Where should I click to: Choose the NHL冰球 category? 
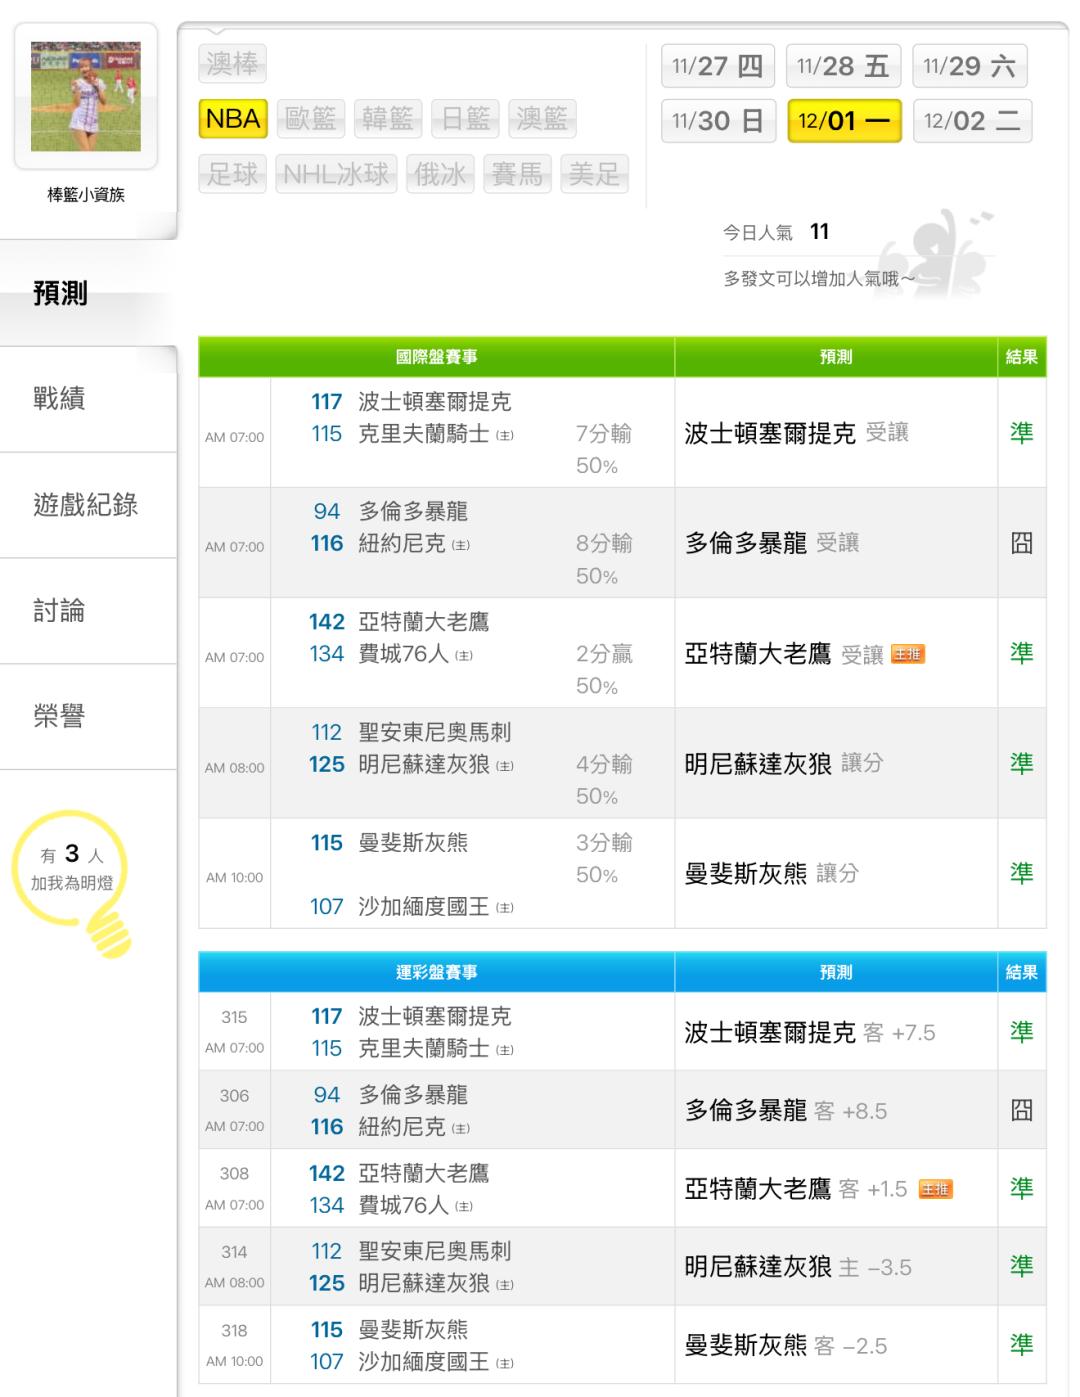(336, 174)
